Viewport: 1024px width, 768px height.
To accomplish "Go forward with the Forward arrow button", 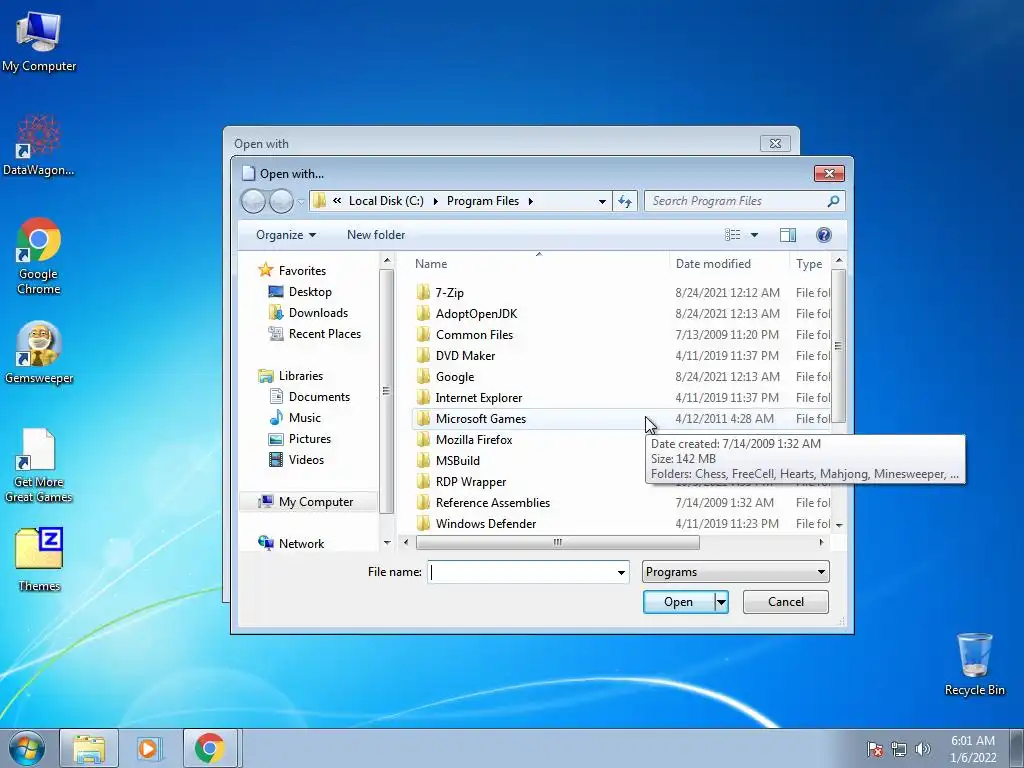I will (x=281, y=201).
